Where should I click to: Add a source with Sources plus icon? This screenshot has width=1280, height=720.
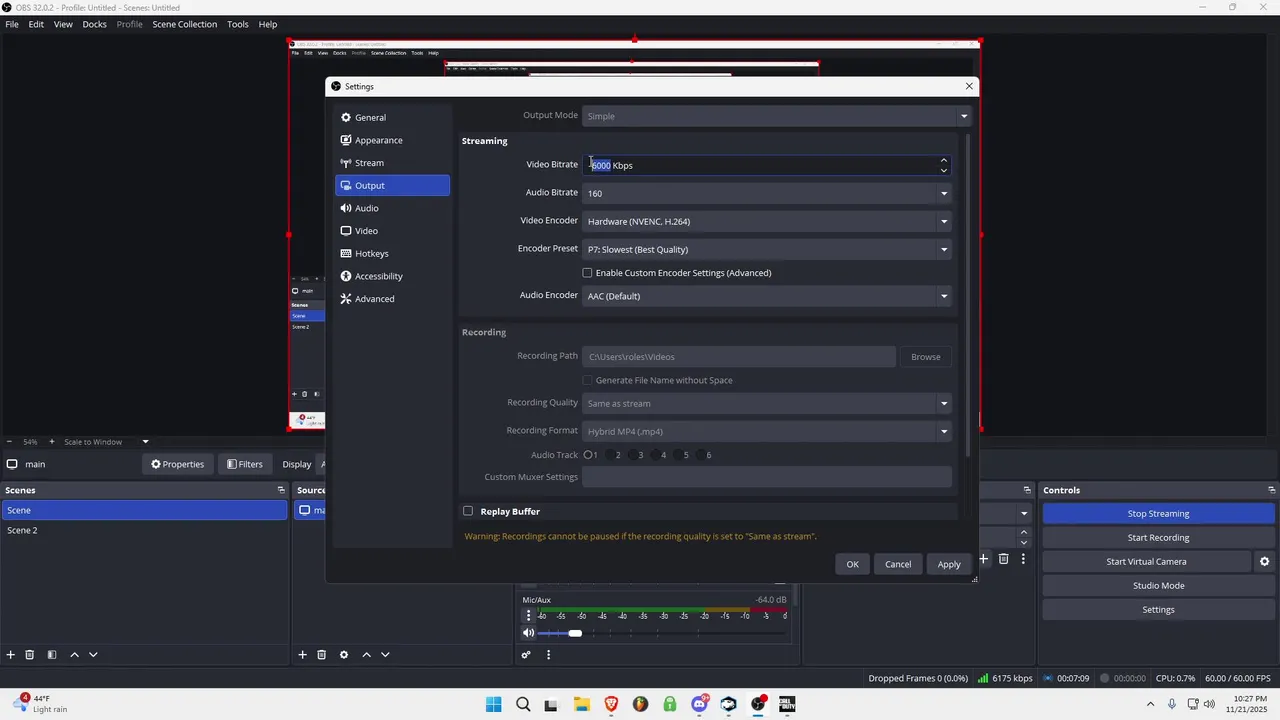302,655
